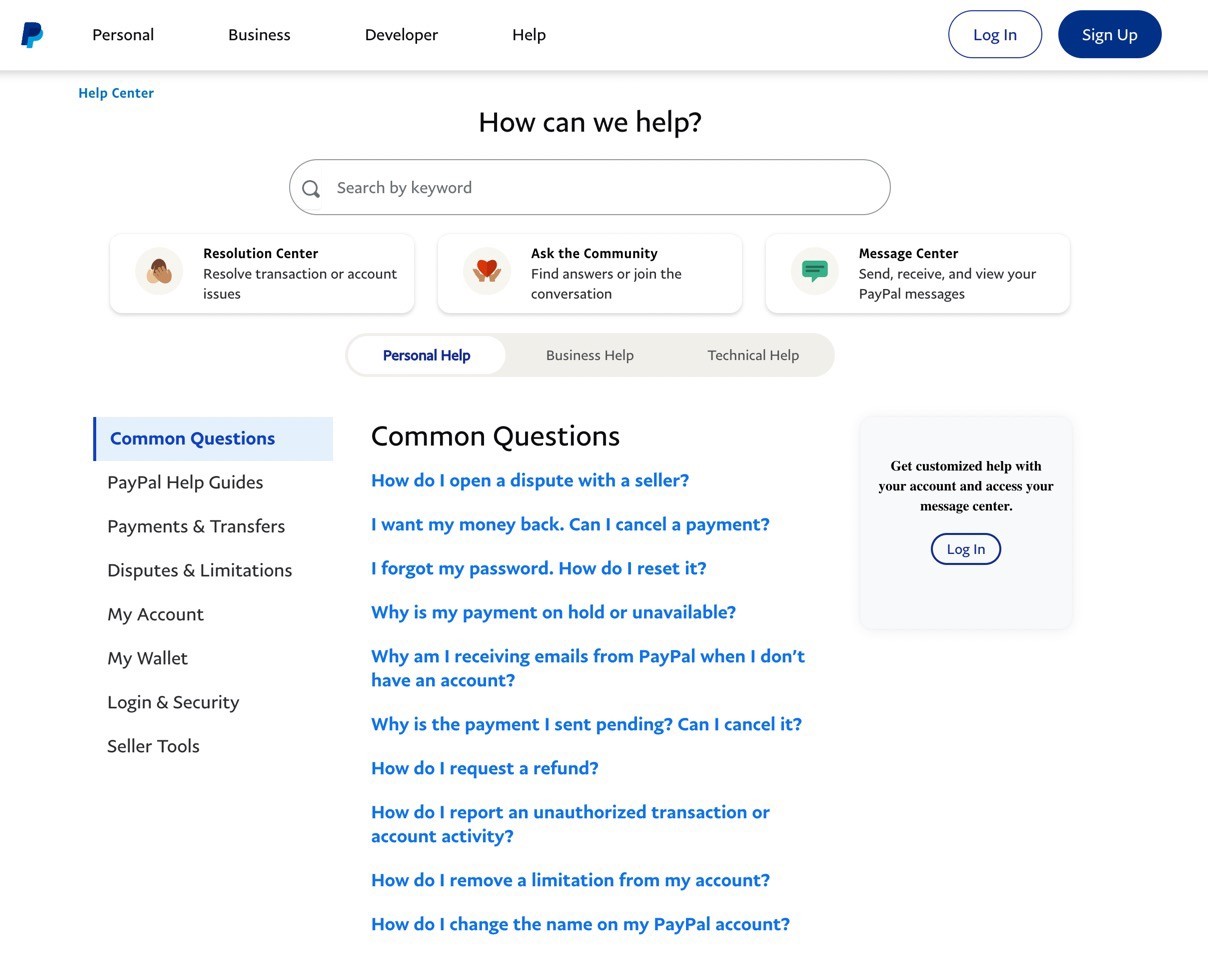The image size is (1208, 958).
Task: Switch to the Business Help tab
Action: tap(589, 355)
